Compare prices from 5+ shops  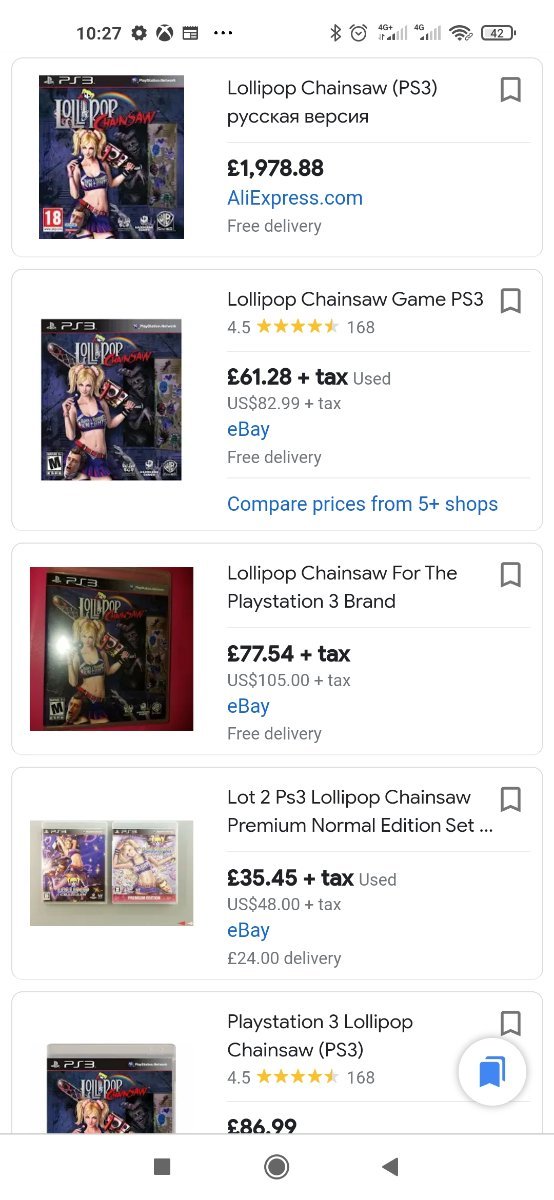point(362,504)
